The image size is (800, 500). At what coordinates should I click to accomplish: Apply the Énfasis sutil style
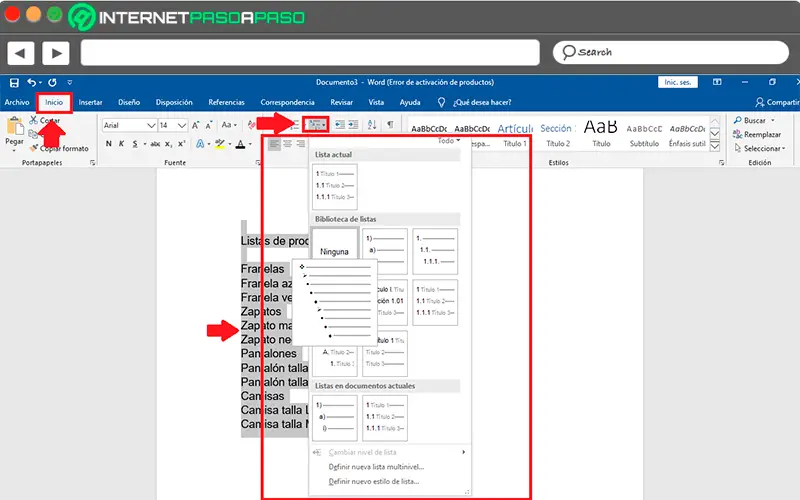[x=687, y=135]
